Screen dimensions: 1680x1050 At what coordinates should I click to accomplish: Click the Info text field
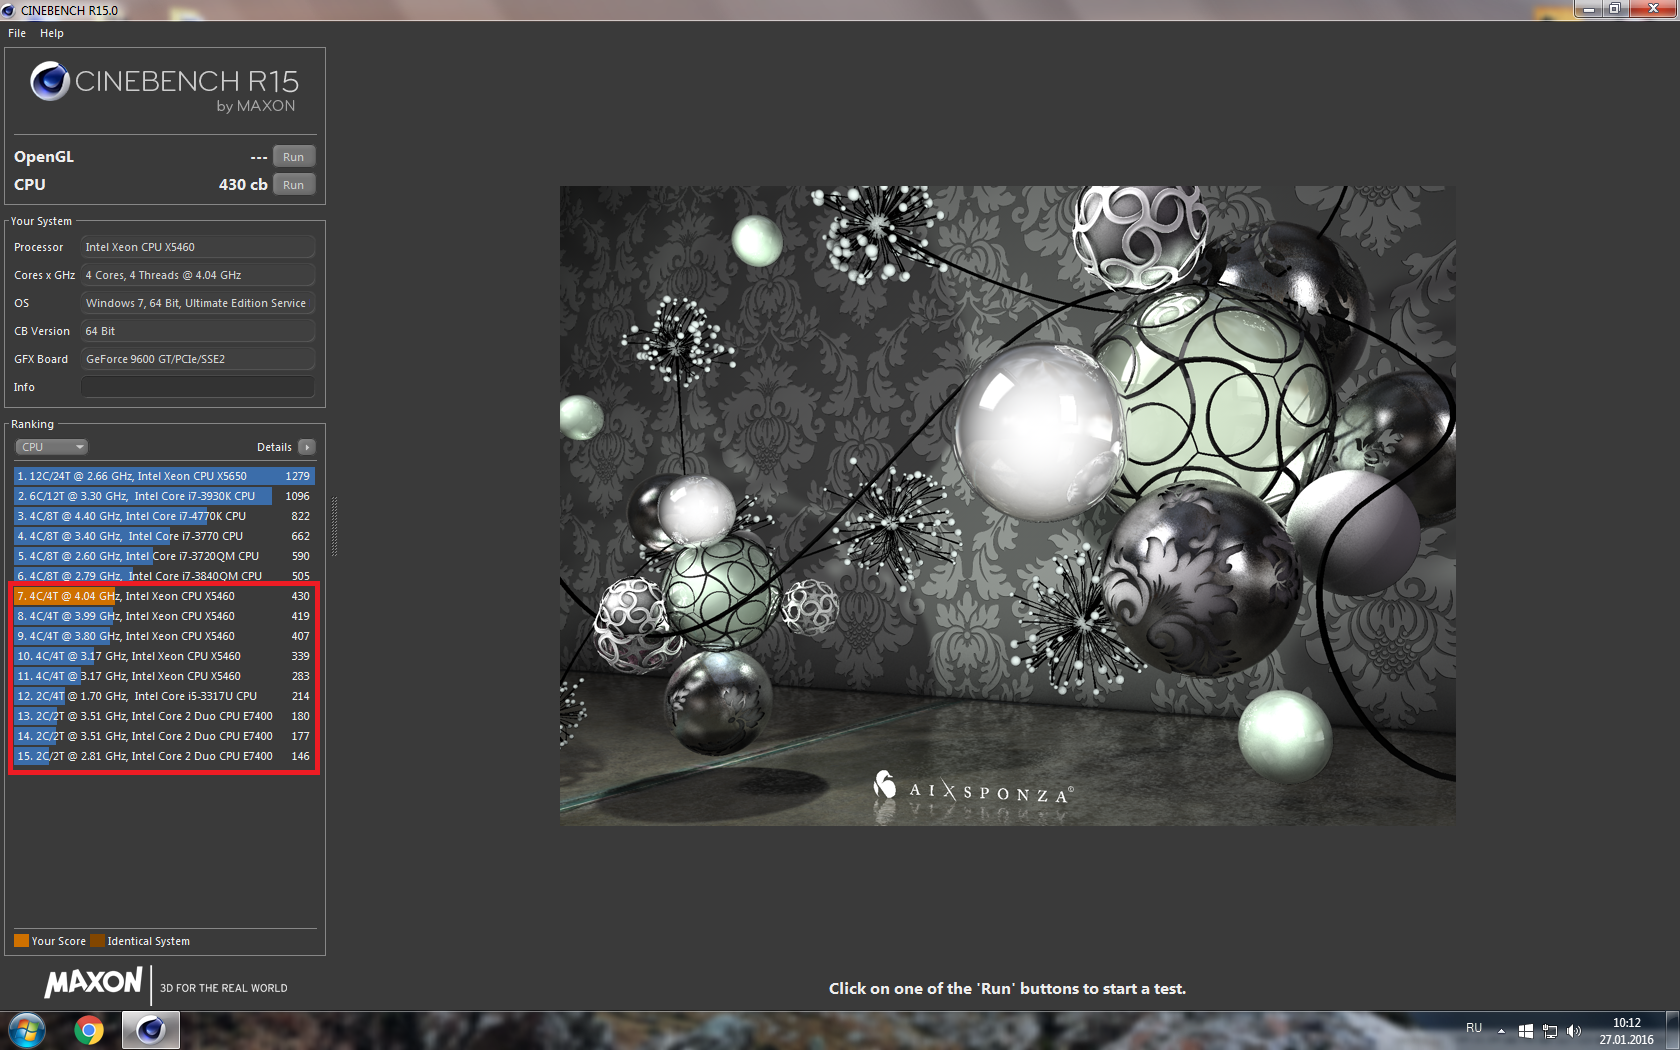click(198, 387)
